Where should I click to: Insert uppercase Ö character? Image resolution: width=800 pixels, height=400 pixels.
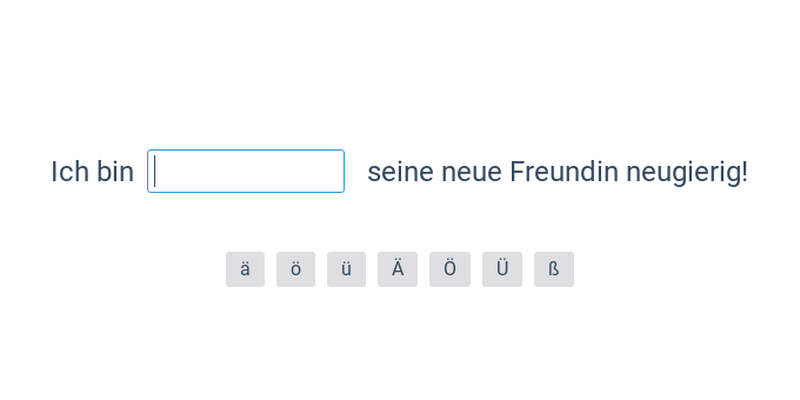[x=450, y=269]
